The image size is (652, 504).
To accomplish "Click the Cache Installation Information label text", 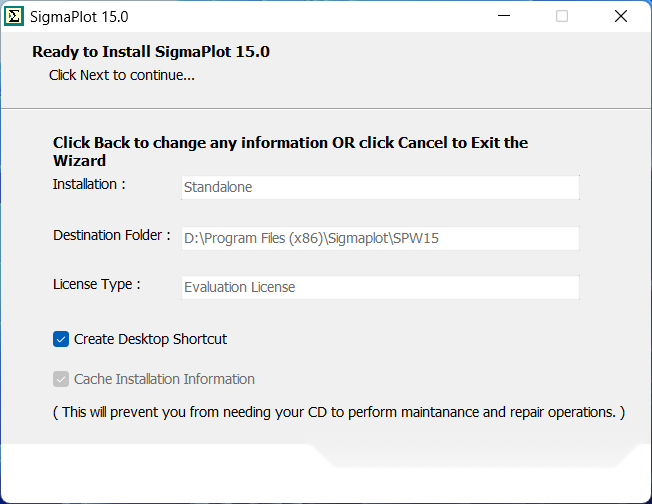I will tap(164, 379).
